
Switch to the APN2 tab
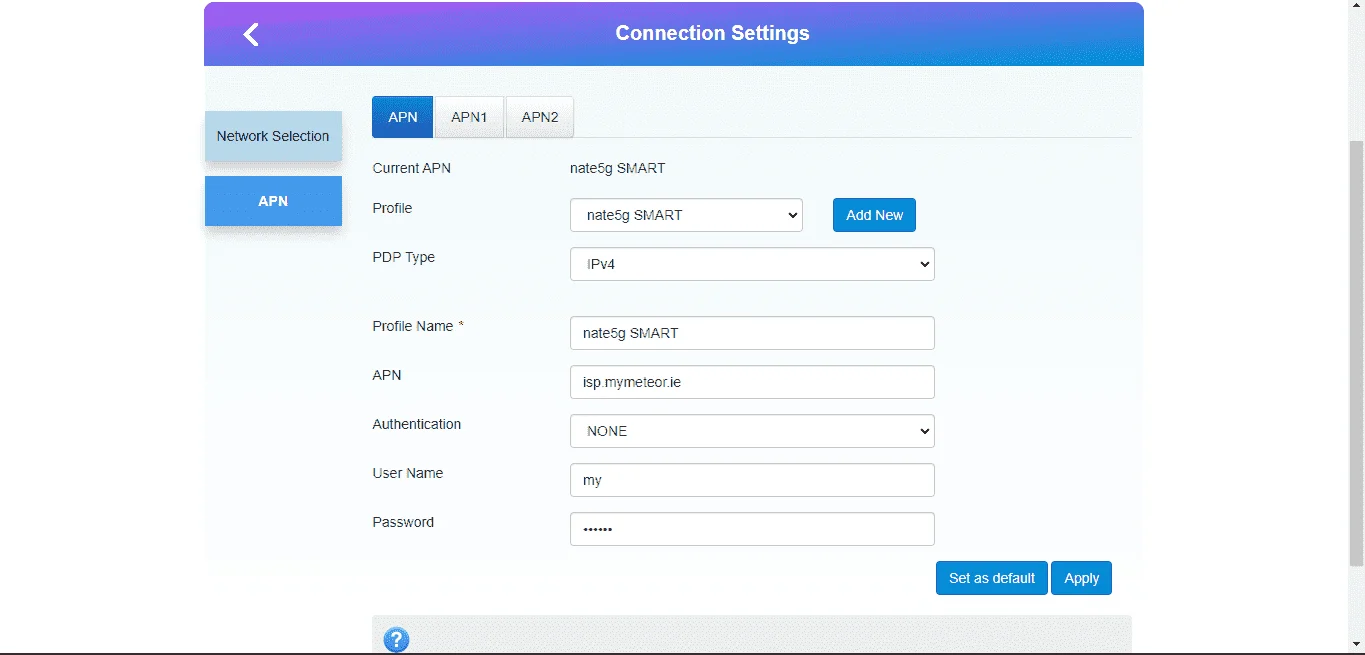pyautogui.click(x=540, y=117)
